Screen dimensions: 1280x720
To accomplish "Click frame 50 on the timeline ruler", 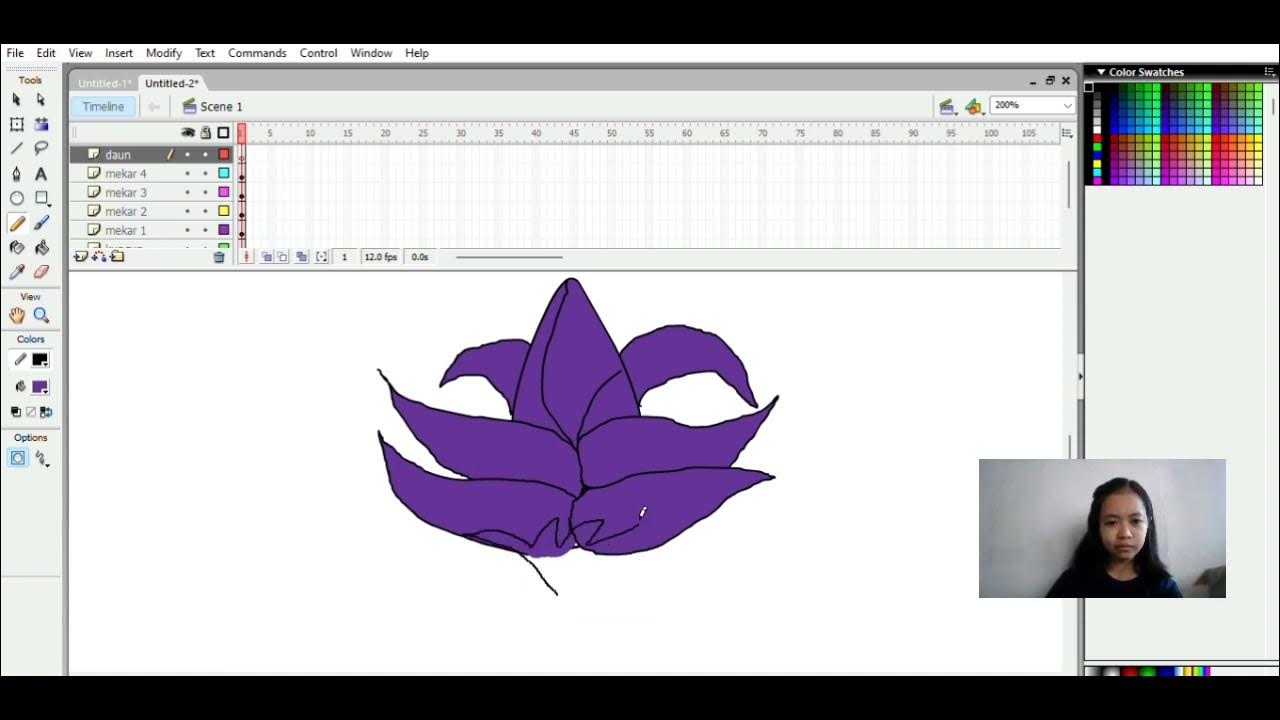I will tap(612, 133).
